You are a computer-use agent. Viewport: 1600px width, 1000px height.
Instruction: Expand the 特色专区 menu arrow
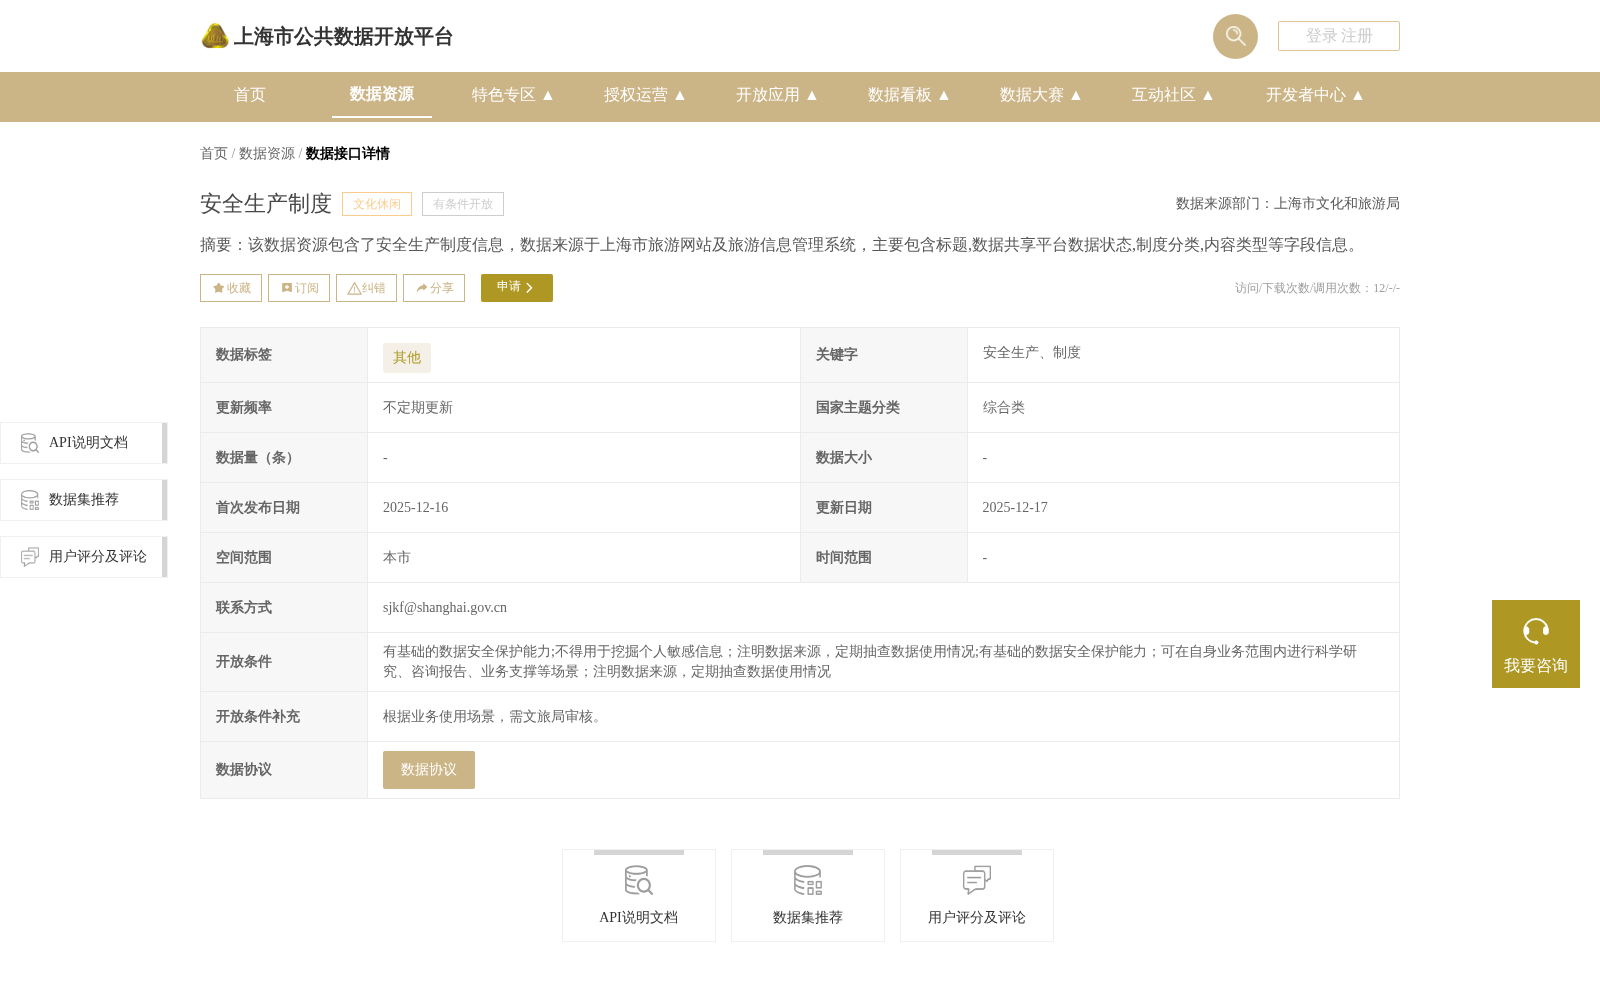(548, 95)
